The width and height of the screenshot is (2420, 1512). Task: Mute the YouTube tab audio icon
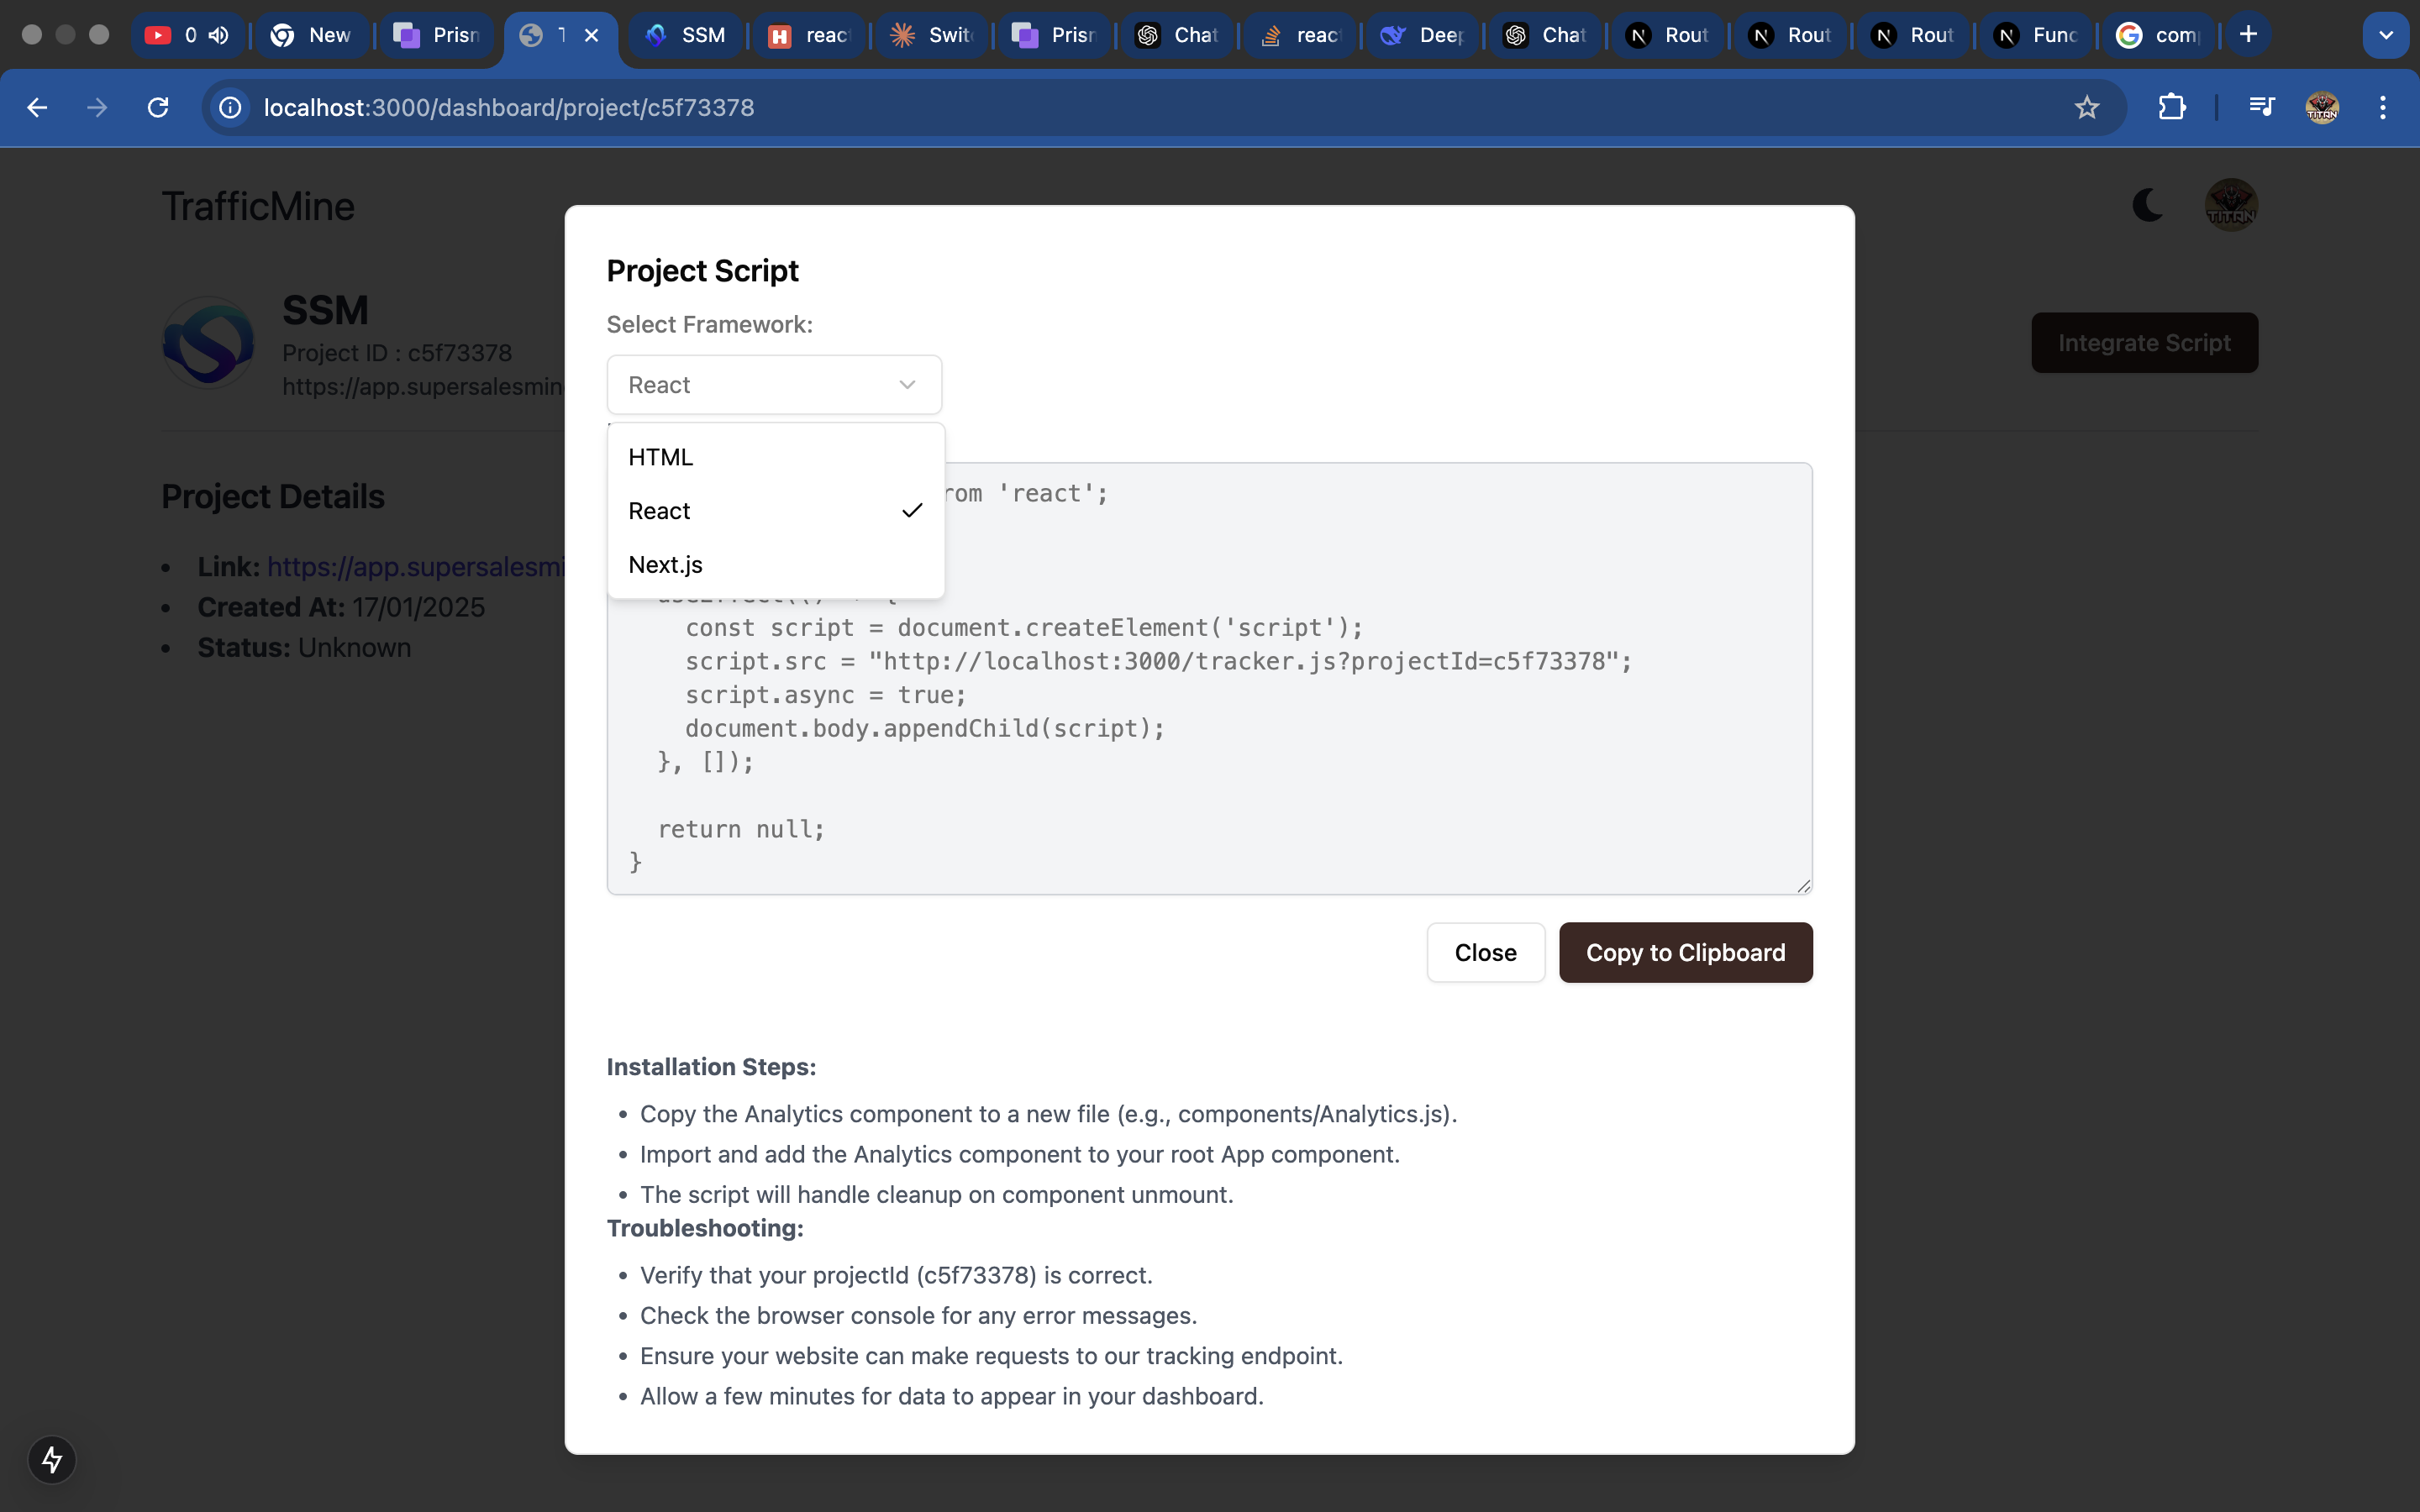pos(219,35)
